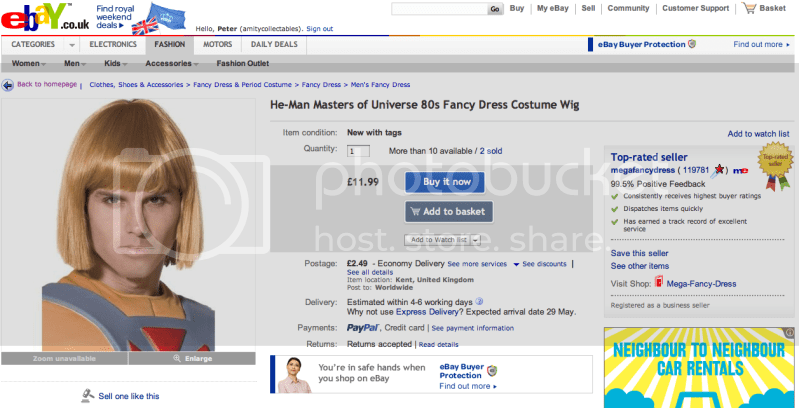The image size is (799, 408).
Task: Click the Add to Watch list button
Action: (438, 240)
